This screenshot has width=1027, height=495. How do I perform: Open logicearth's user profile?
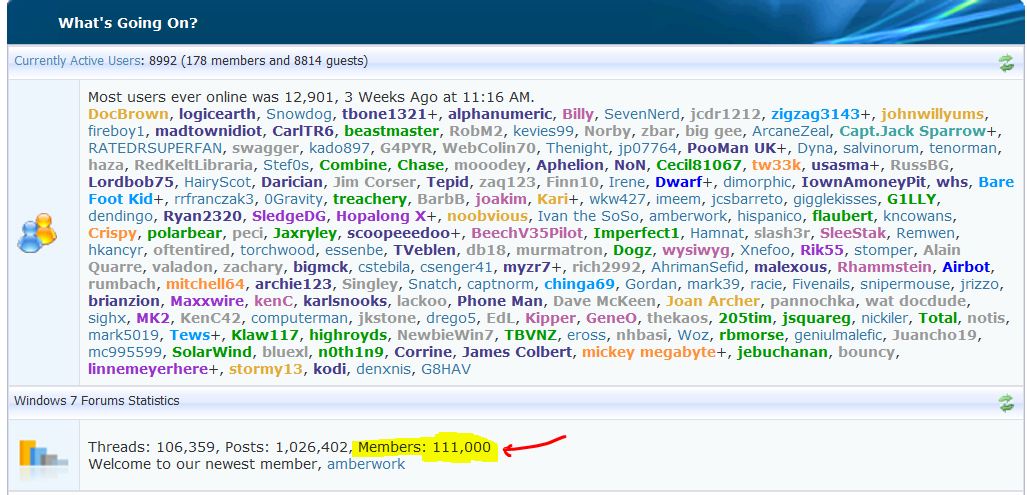point(217,114)
